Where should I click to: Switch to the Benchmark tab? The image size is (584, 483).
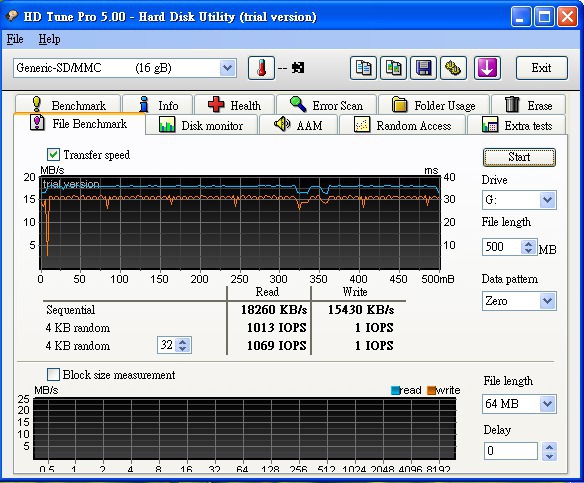tap(68, 104)
